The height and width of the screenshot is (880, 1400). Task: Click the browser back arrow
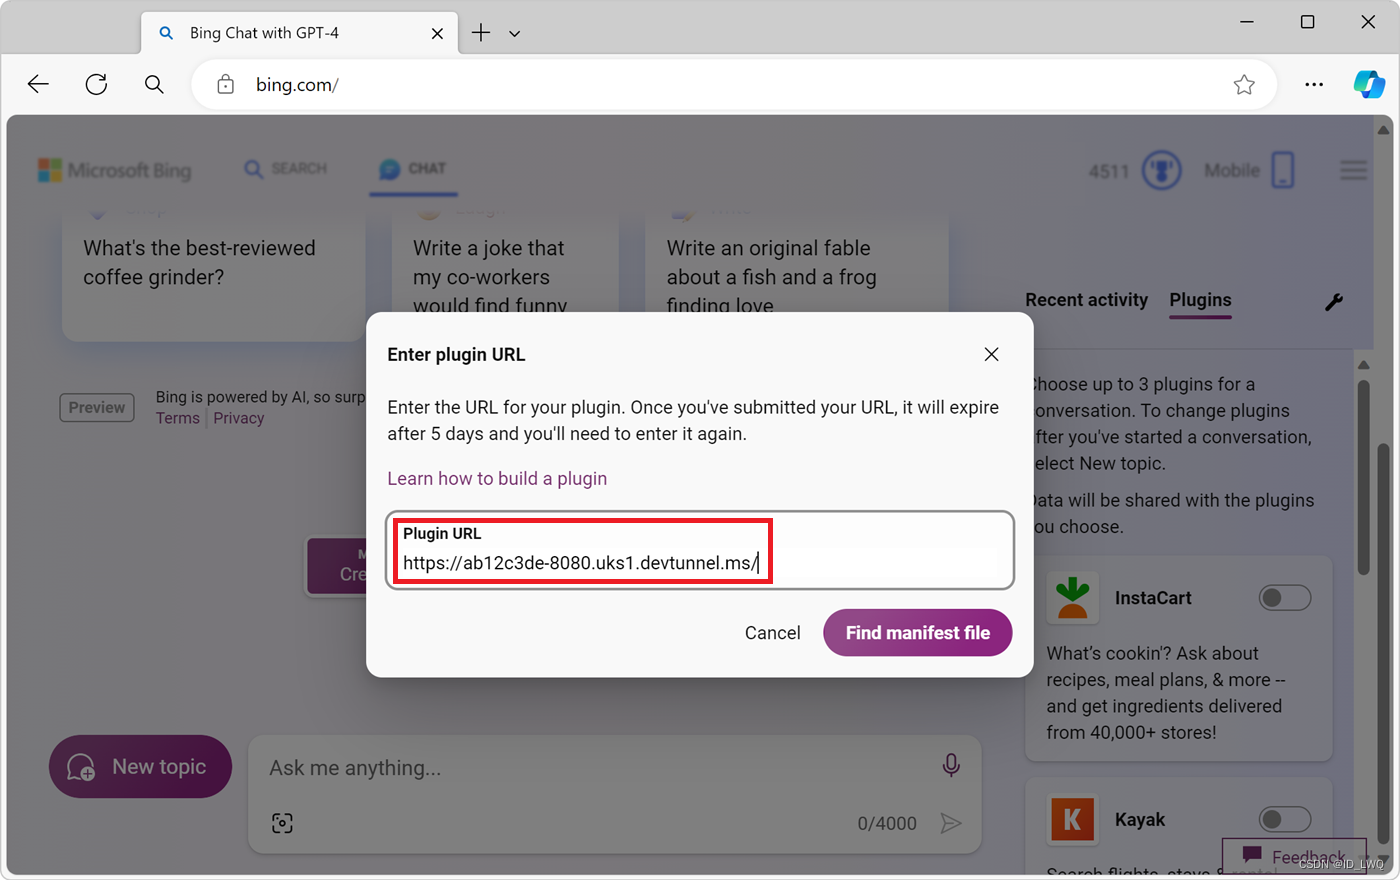[x=38, y=85]
